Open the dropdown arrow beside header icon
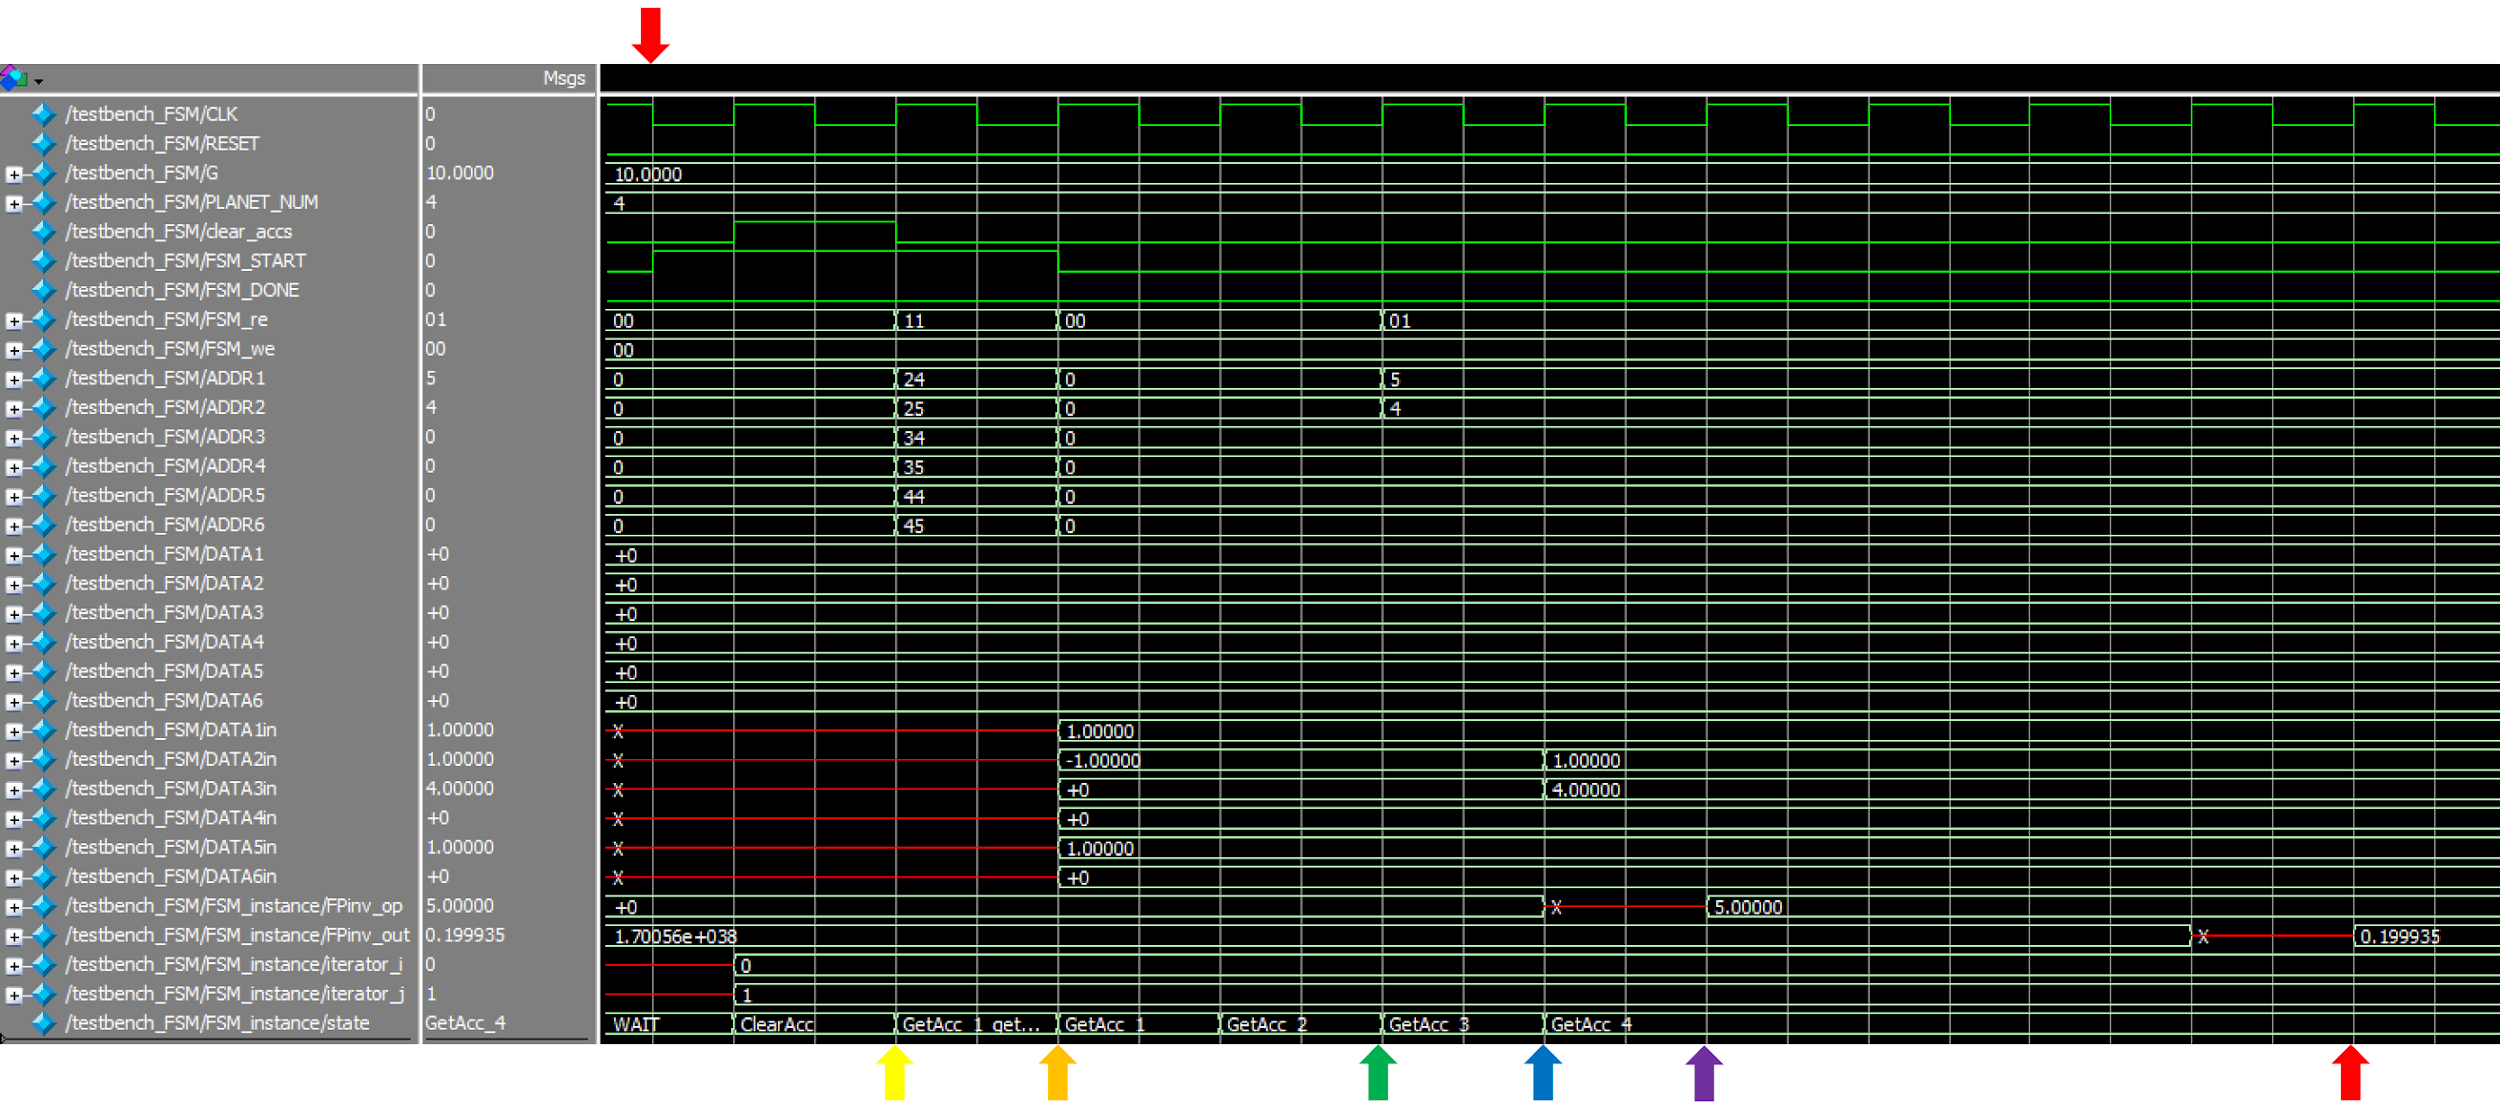The height and width of the screenshot is (1111, 2500). pyautogui.click(x=39, y=81)
